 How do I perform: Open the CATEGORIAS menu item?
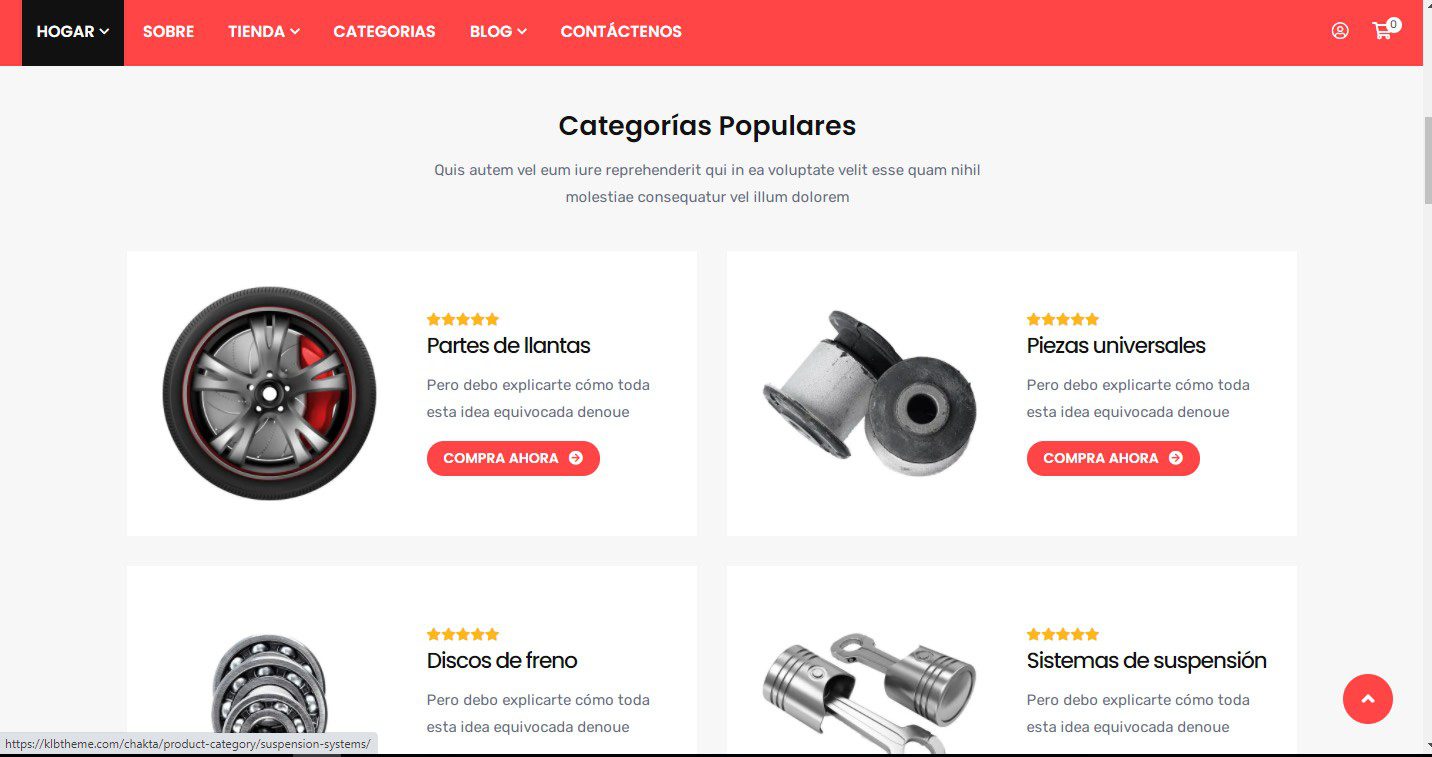[x=384, y=32]
